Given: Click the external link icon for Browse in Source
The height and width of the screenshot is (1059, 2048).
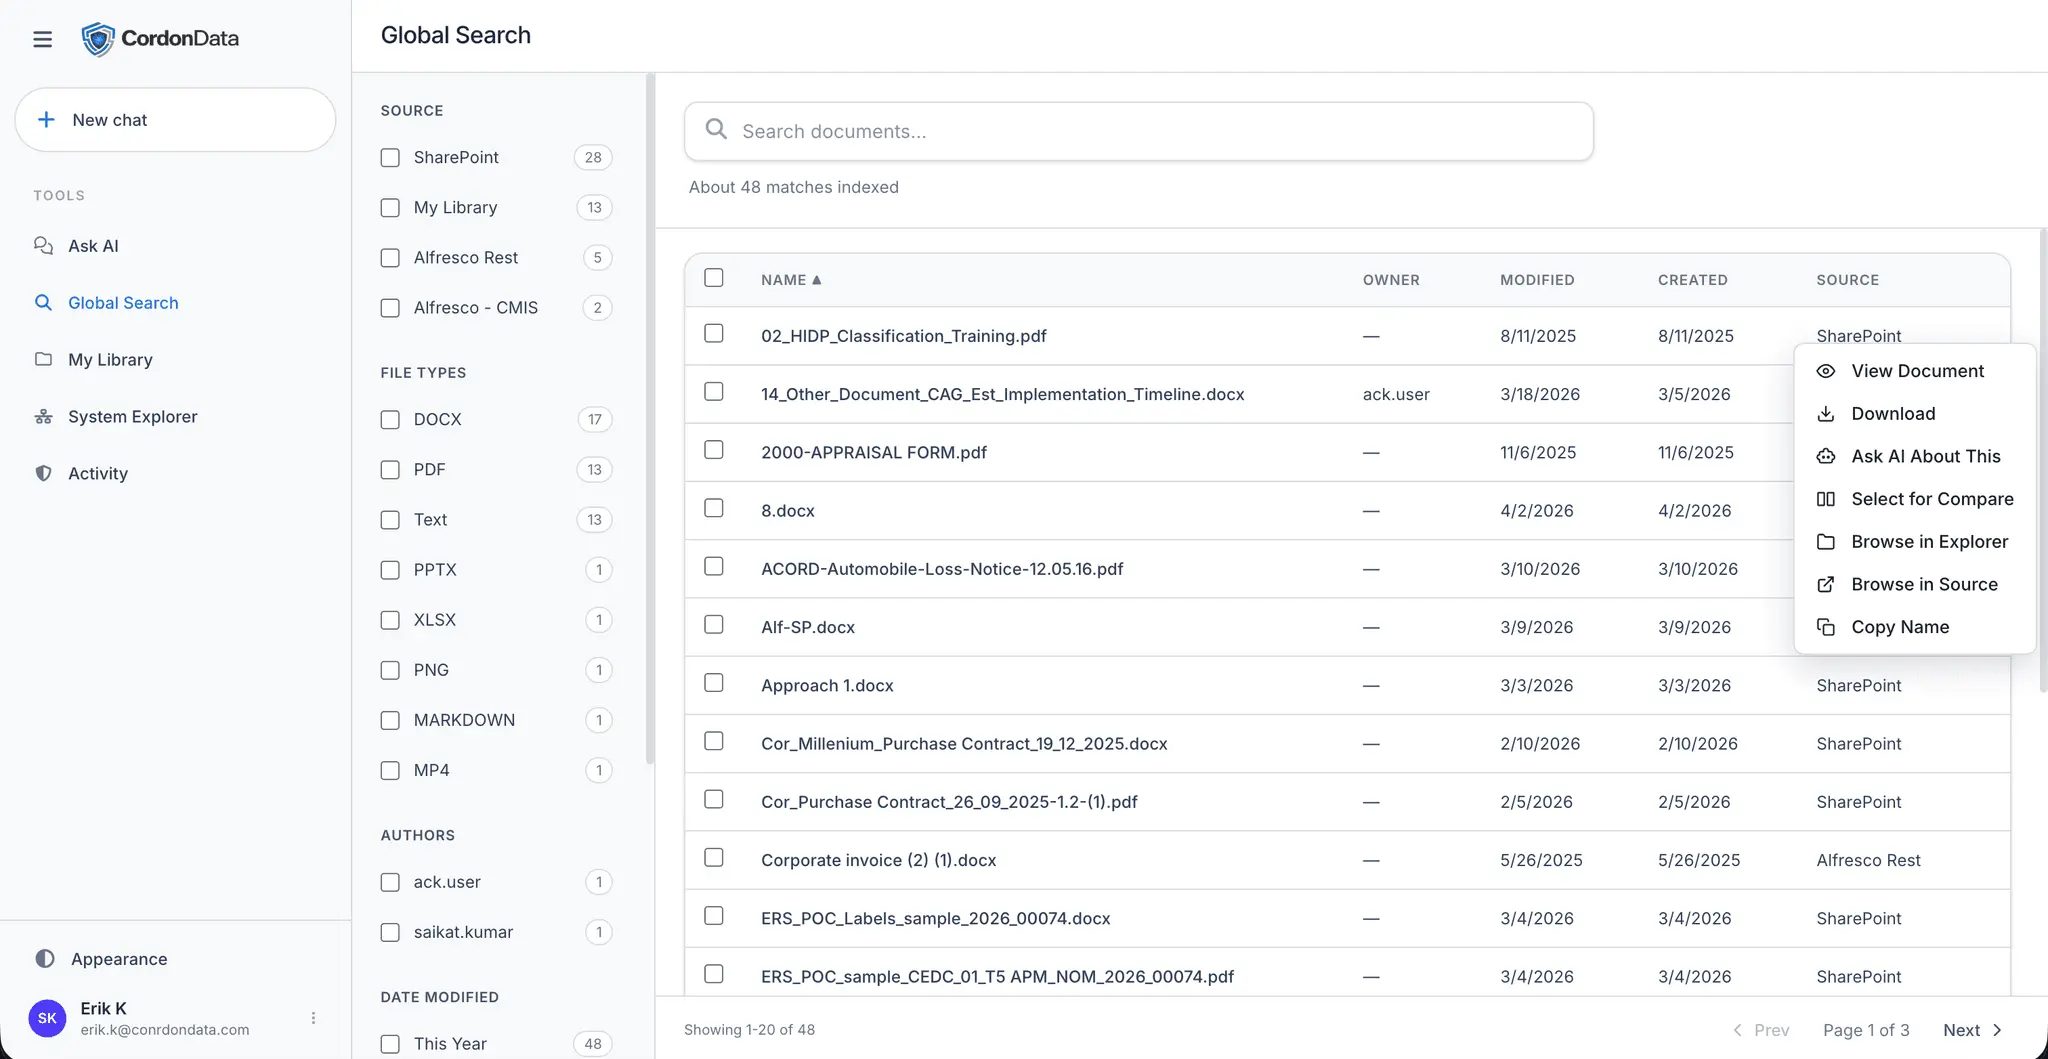Looking at the screenshot, I should (1825, 584).
